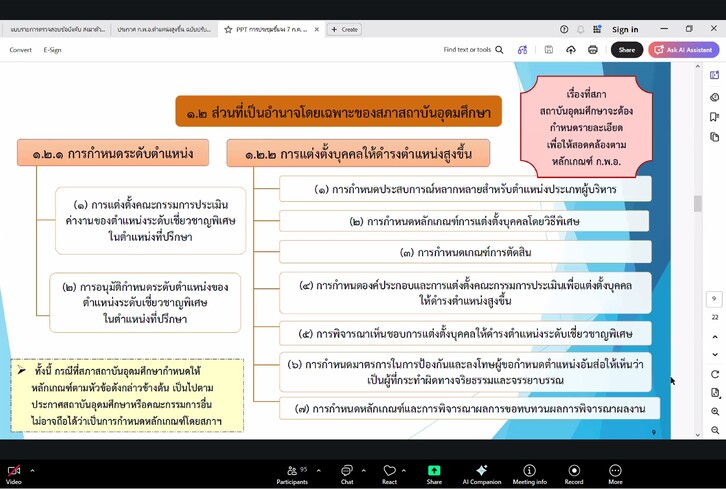Click item (๓) การกำหนดเกณฑ์การตัดสิน
Image resolution: width=726 pixels, height=489 pixels.
pyautogui.click(x=465, y=252)
